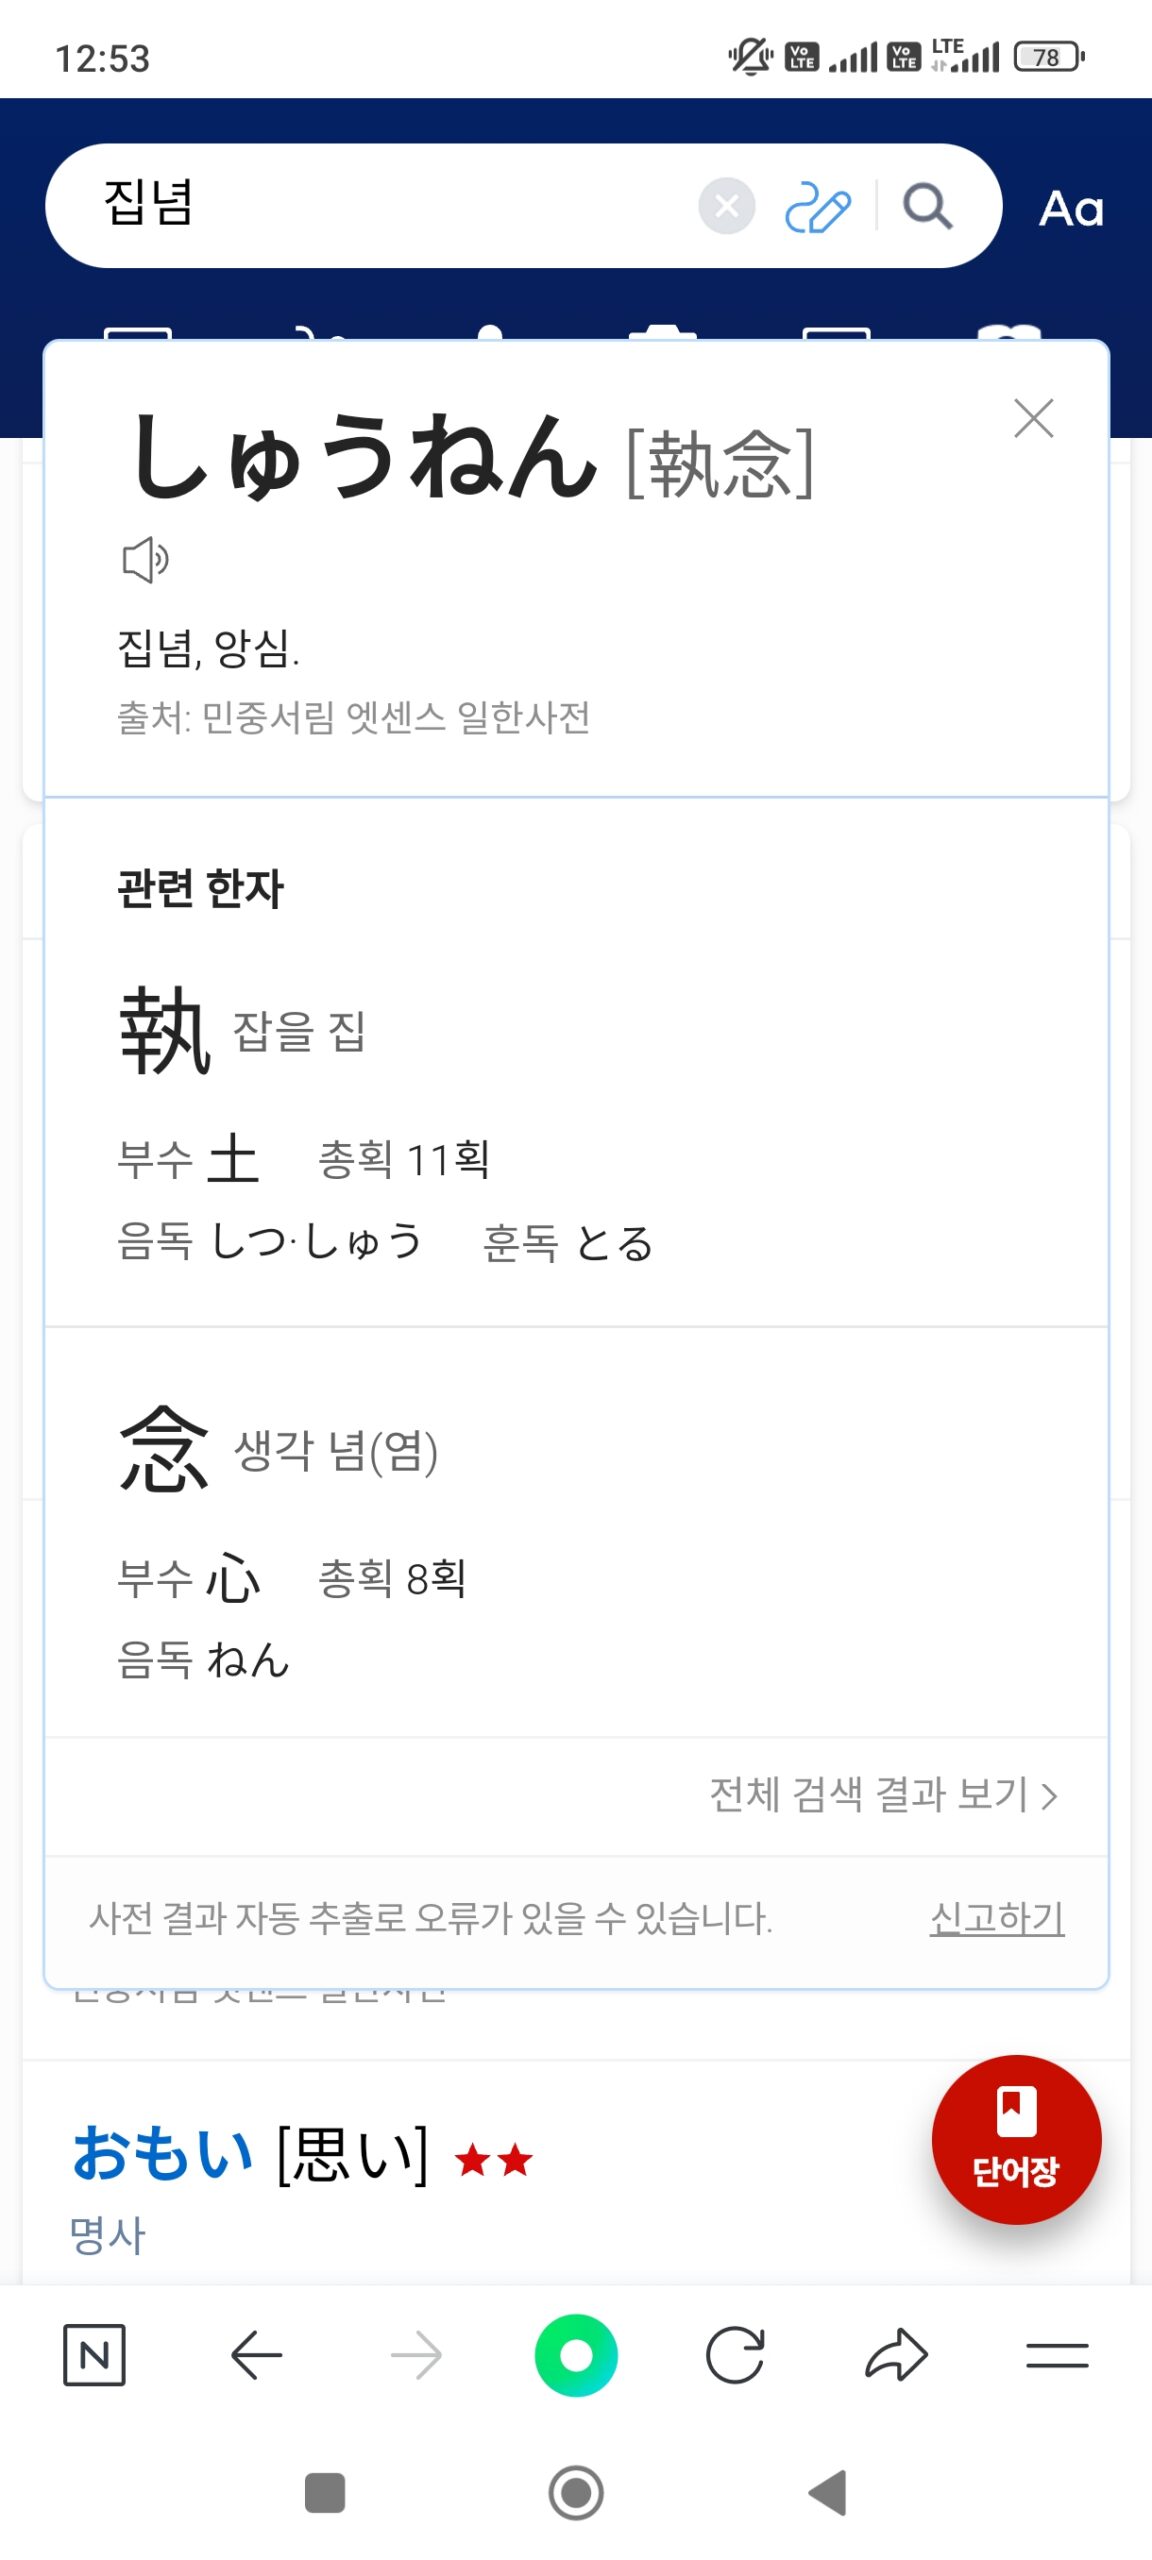Open handwriting input tool
Screen dimensions: 1152x2560
pyautogui.click(x=818, y=207)
